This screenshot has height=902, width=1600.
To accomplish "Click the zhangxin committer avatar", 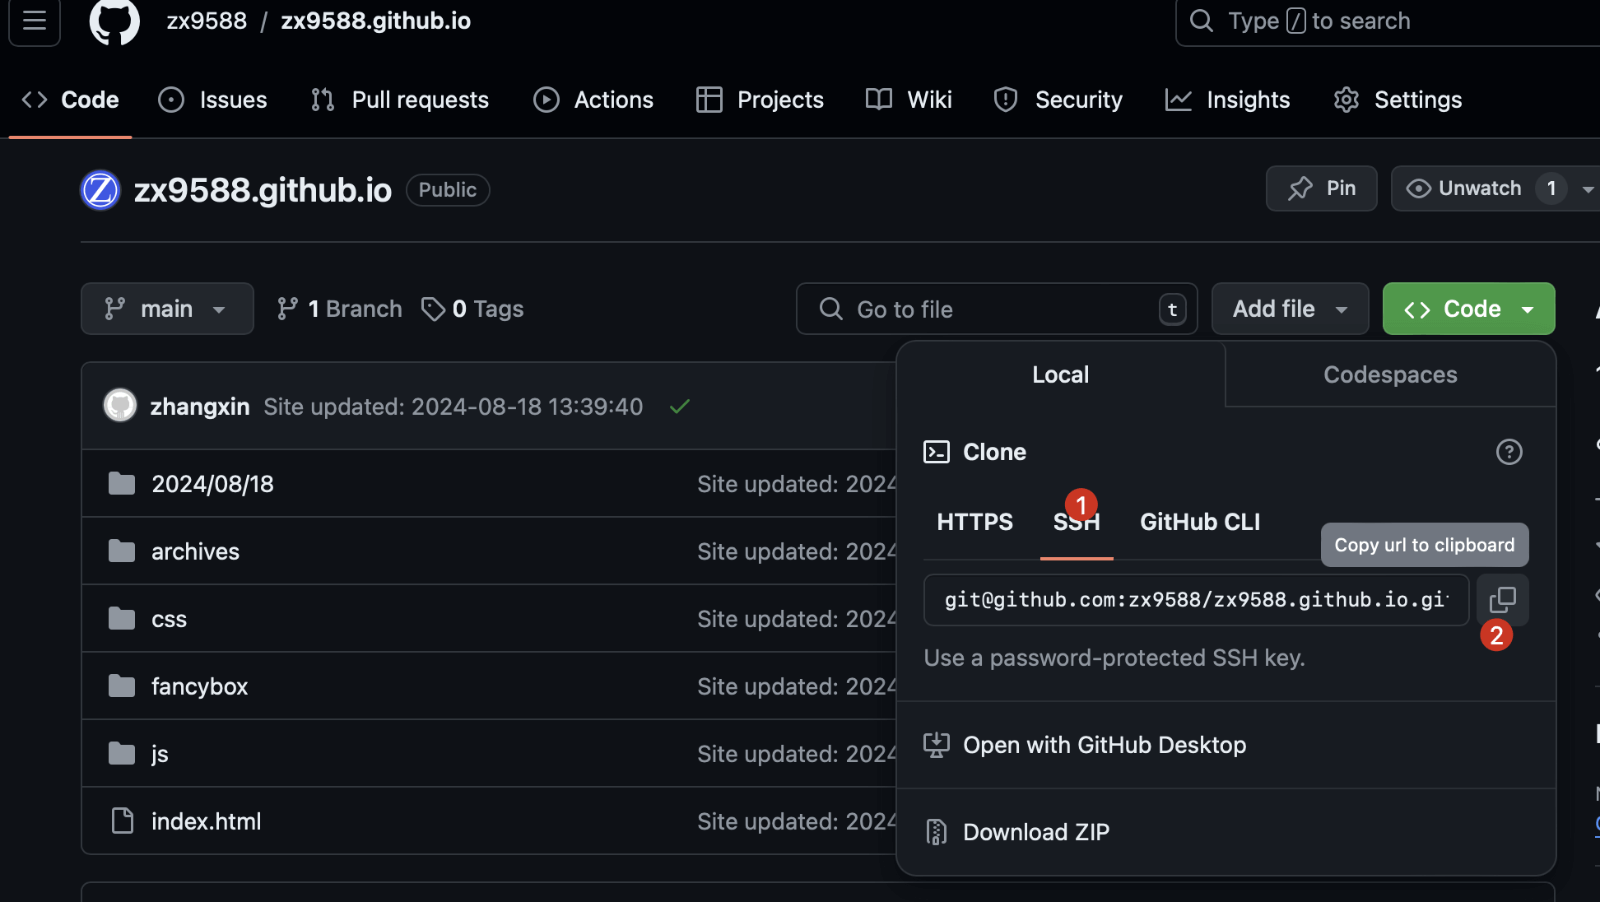I will coord(120,406).
